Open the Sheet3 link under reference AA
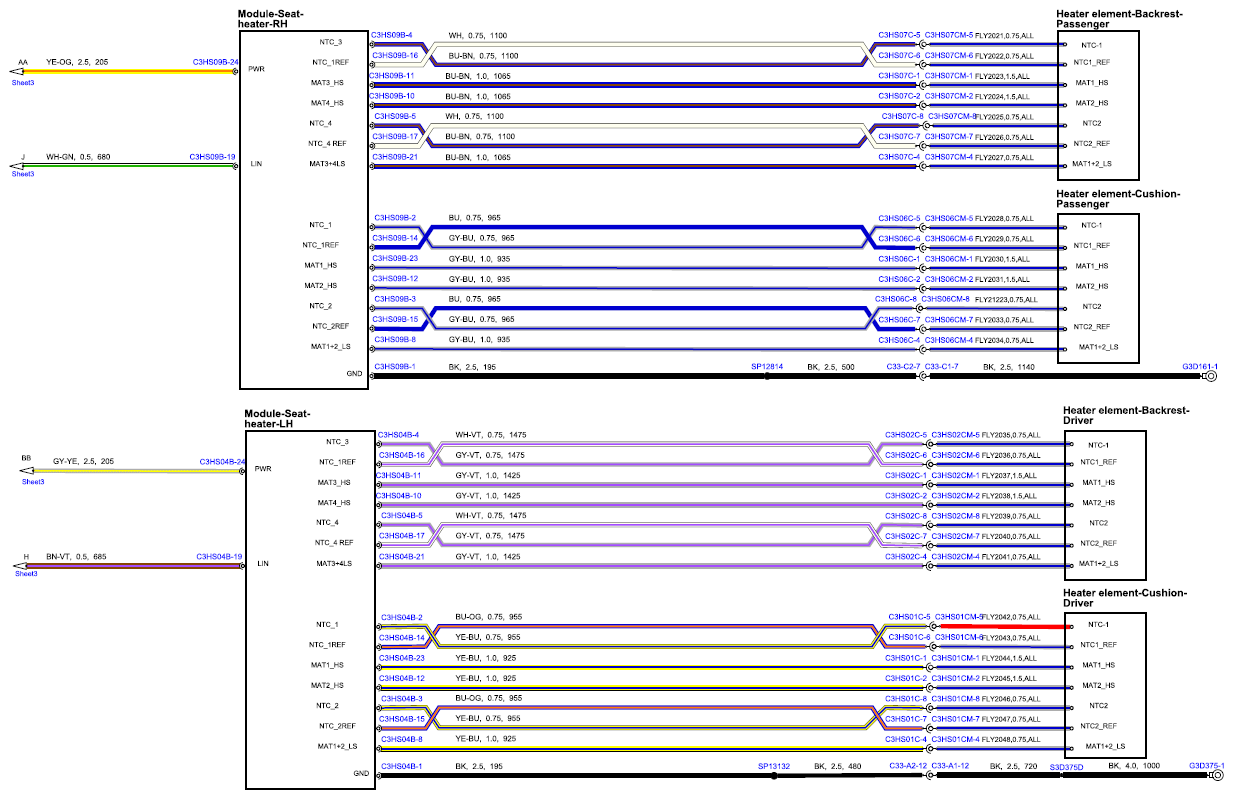Viewport: 1233px width, 799px height. 23,83
